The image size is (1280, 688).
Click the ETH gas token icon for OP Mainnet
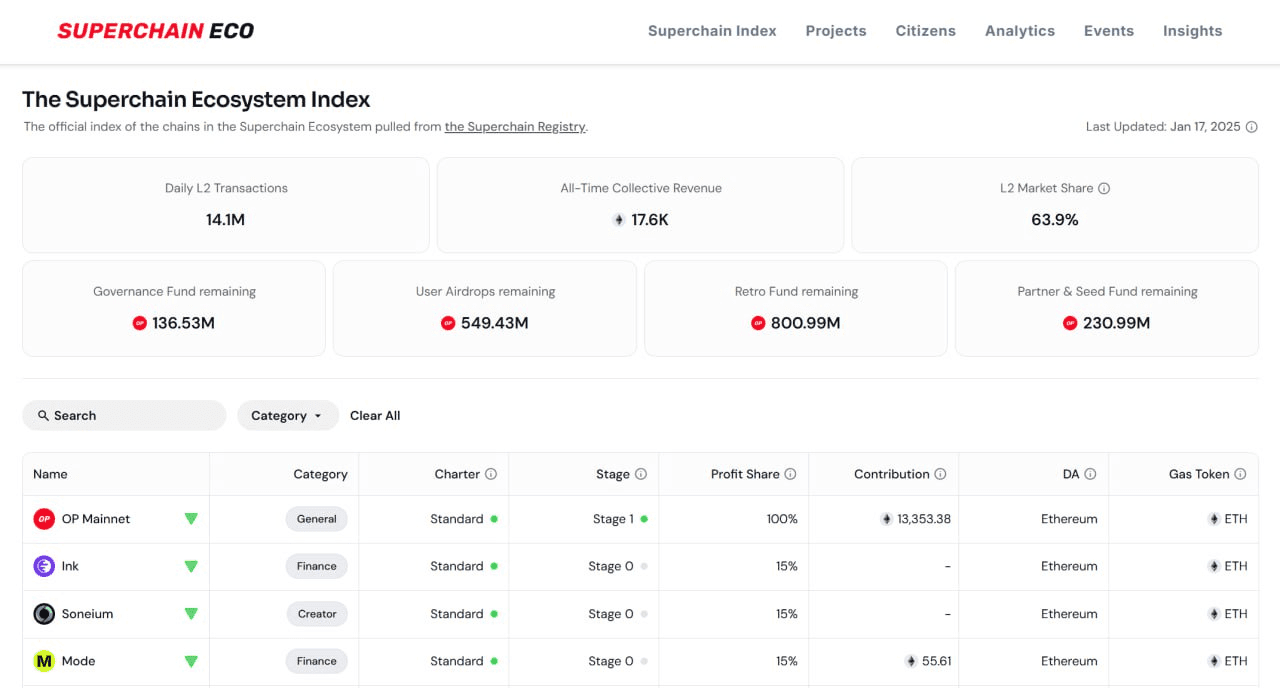pos(1214,519)
